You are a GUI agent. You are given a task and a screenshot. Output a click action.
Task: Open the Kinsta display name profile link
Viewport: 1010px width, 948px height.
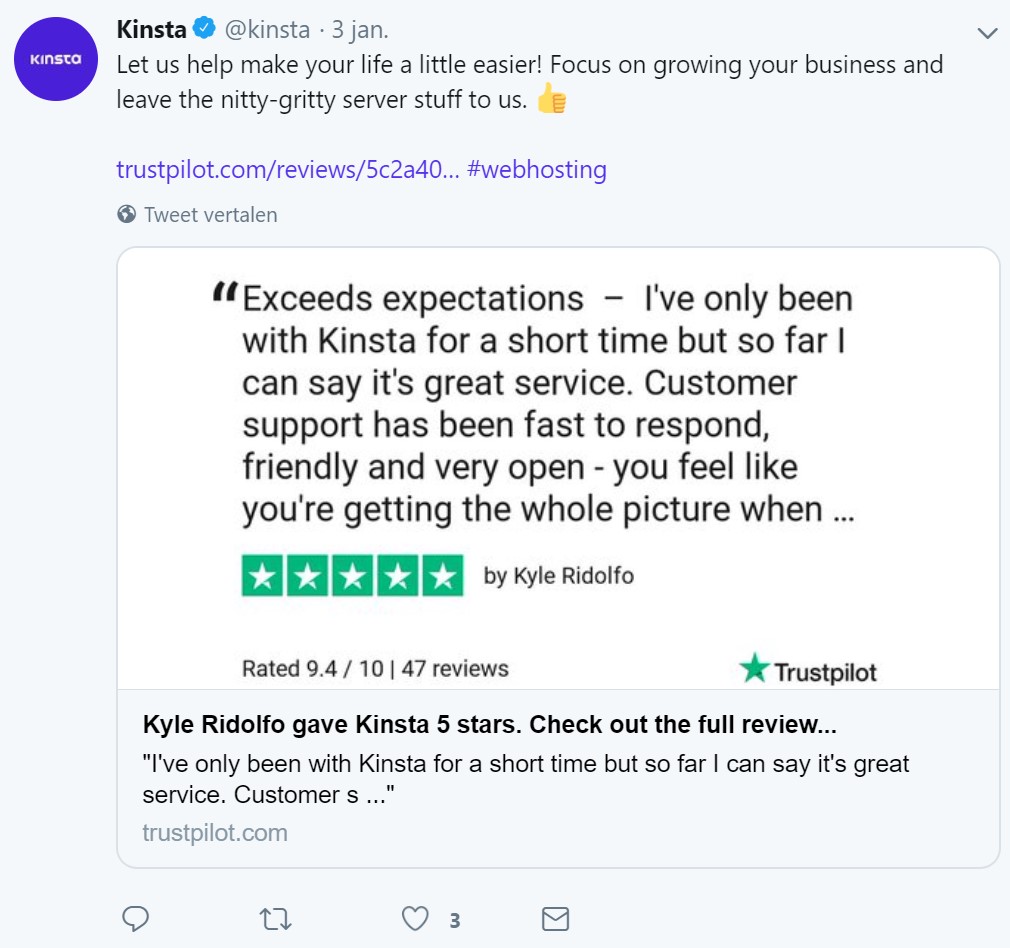pos(151,30)
